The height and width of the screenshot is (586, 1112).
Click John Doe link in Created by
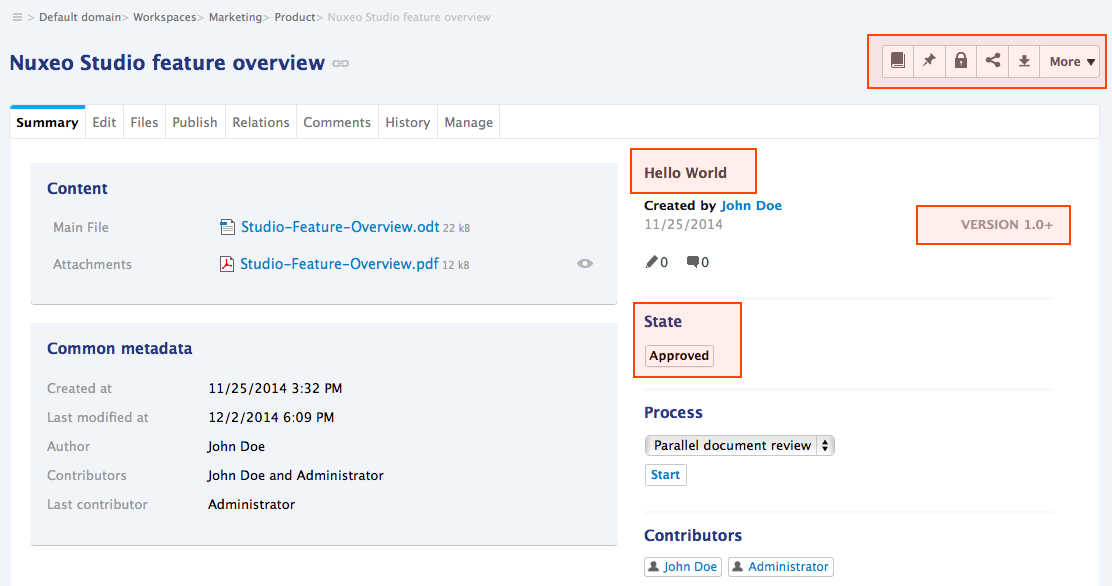point(751,206)
